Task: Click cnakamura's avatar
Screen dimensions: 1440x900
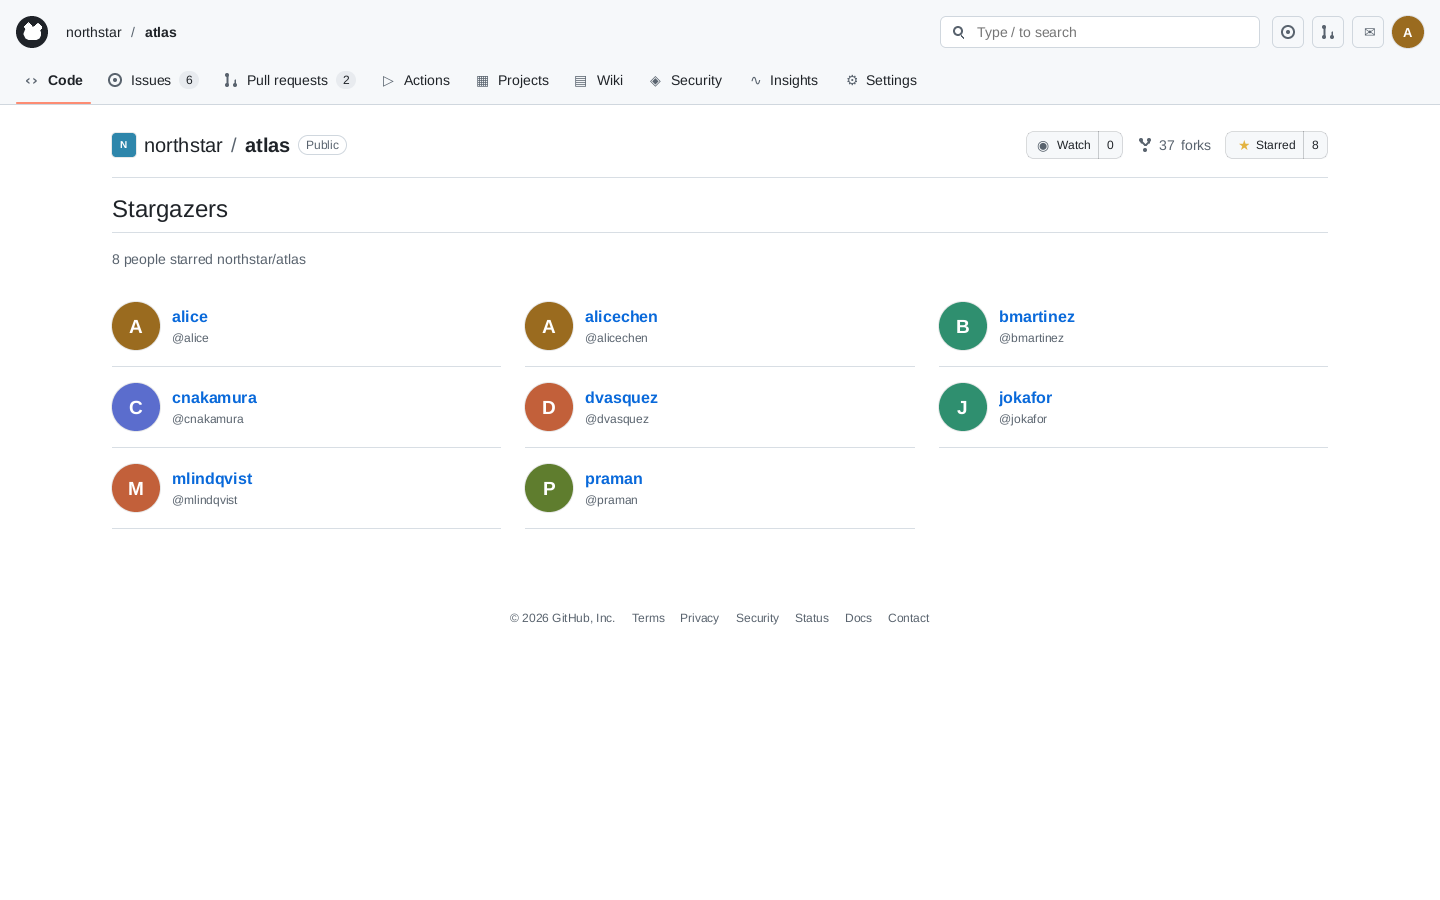Action: 136,407
